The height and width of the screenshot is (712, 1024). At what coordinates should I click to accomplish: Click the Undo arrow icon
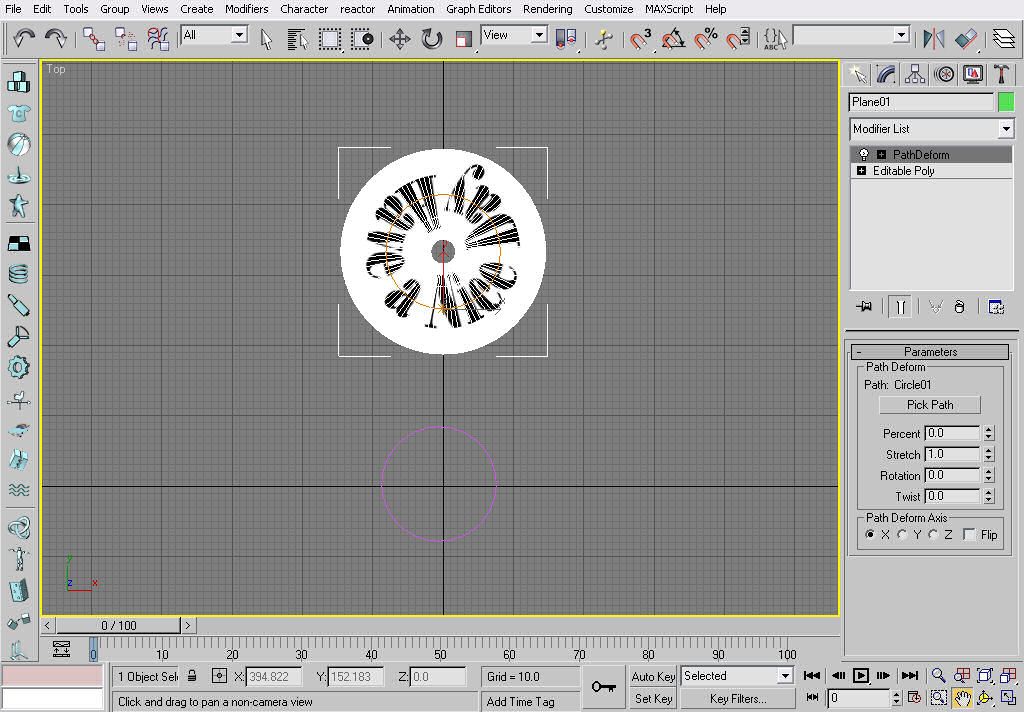(x=24, y=39)
